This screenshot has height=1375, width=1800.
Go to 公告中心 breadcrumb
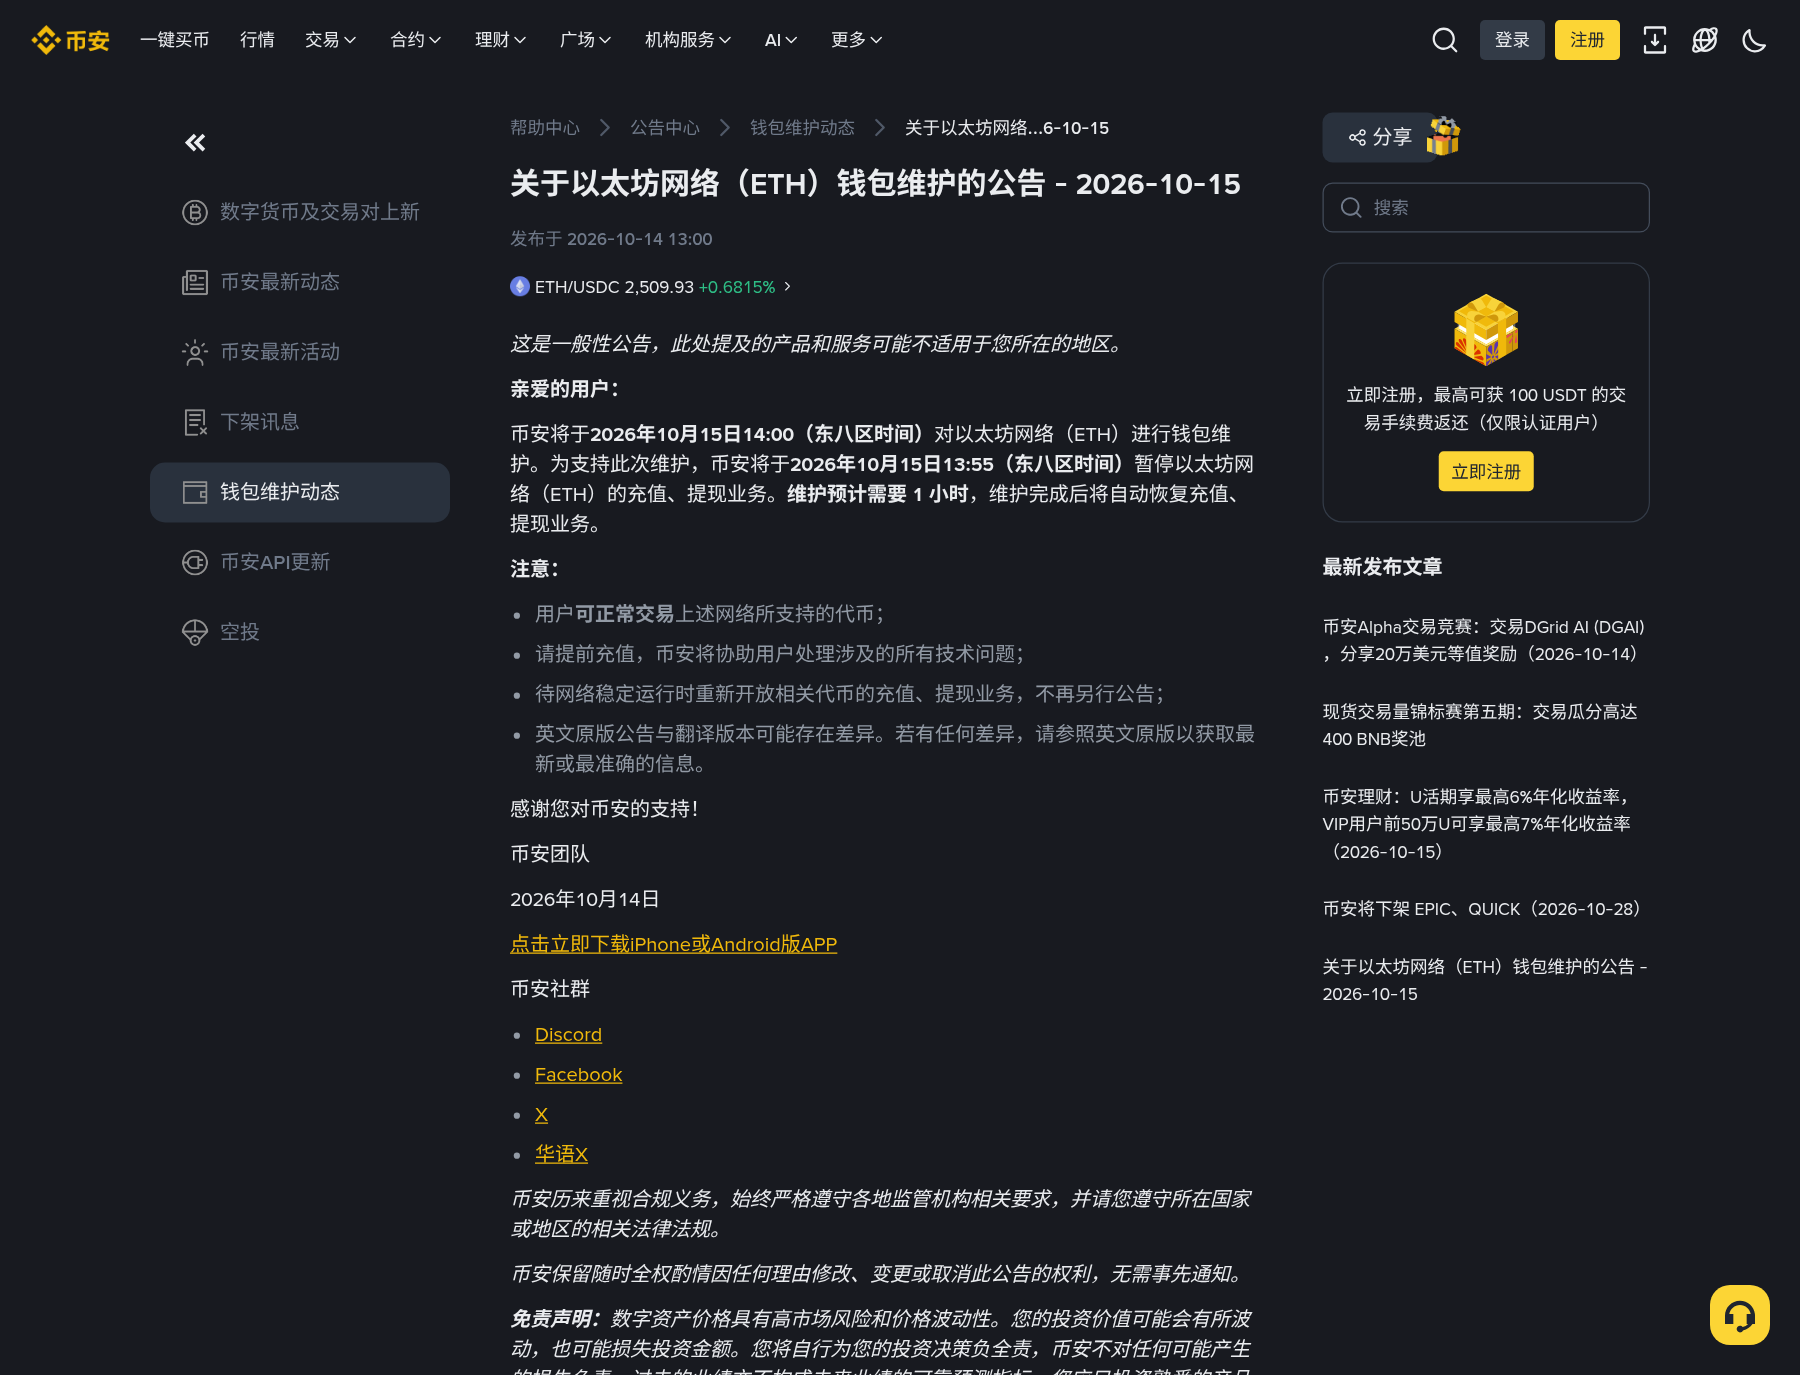point(665,128)
